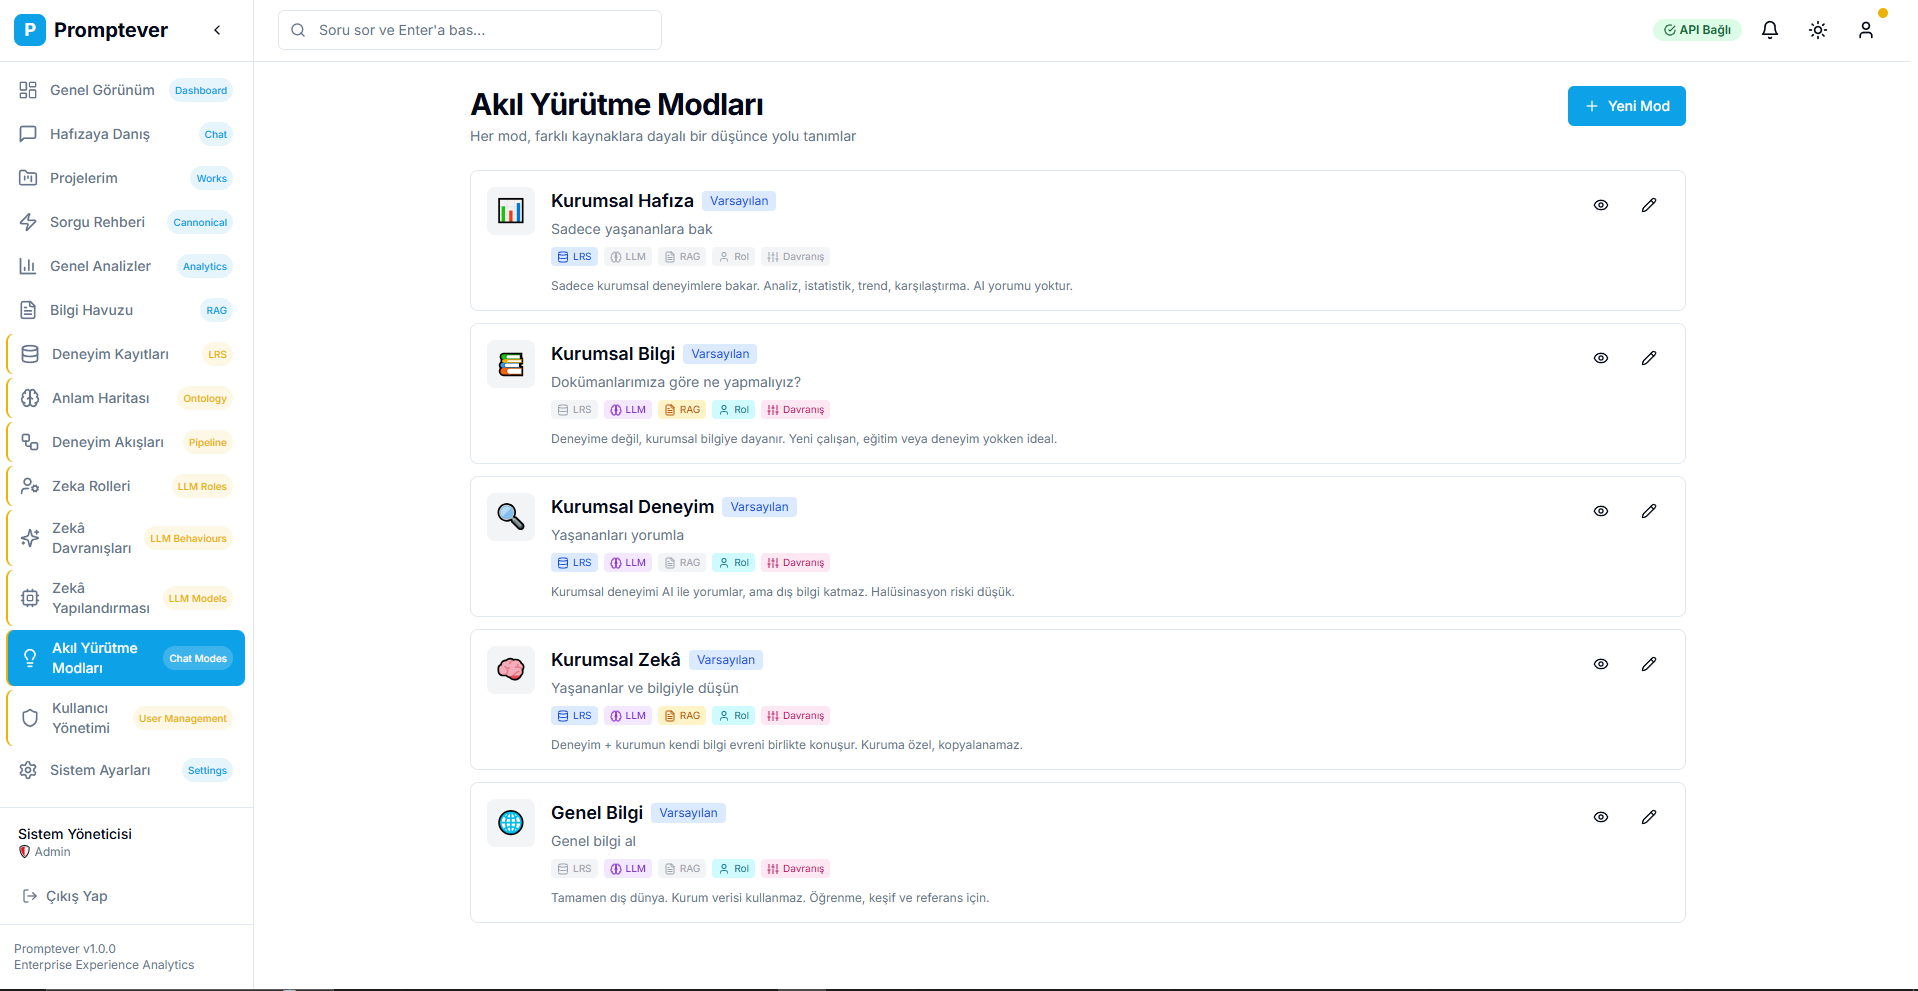Click the RAG tag on Kurumsal Bilgi
This screenshot has height=991, width=1918.
(682, 410)
